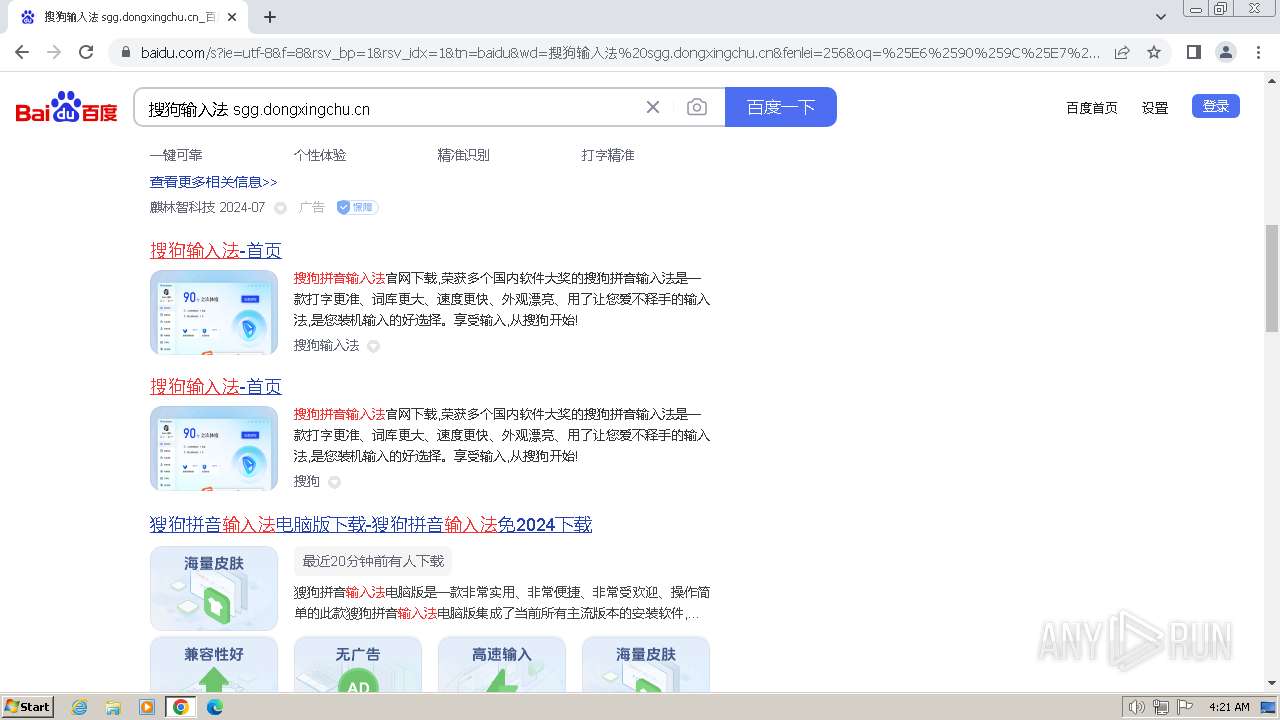Clear the search box with X icon
The width and height of the screenshot is (1280, 720).
(653, 107)
